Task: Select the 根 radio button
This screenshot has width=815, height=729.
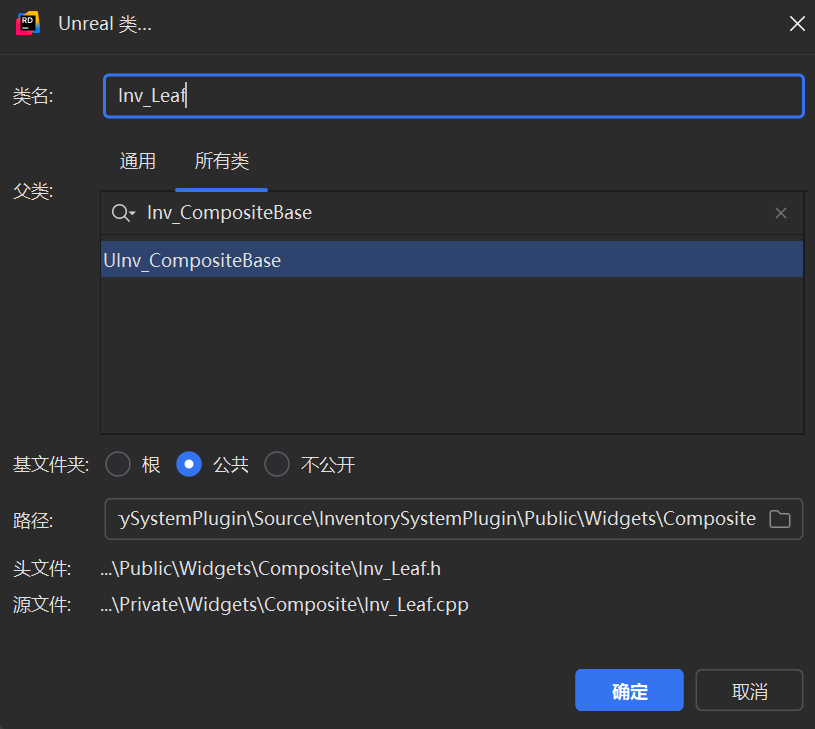Action: click(118, 464)
